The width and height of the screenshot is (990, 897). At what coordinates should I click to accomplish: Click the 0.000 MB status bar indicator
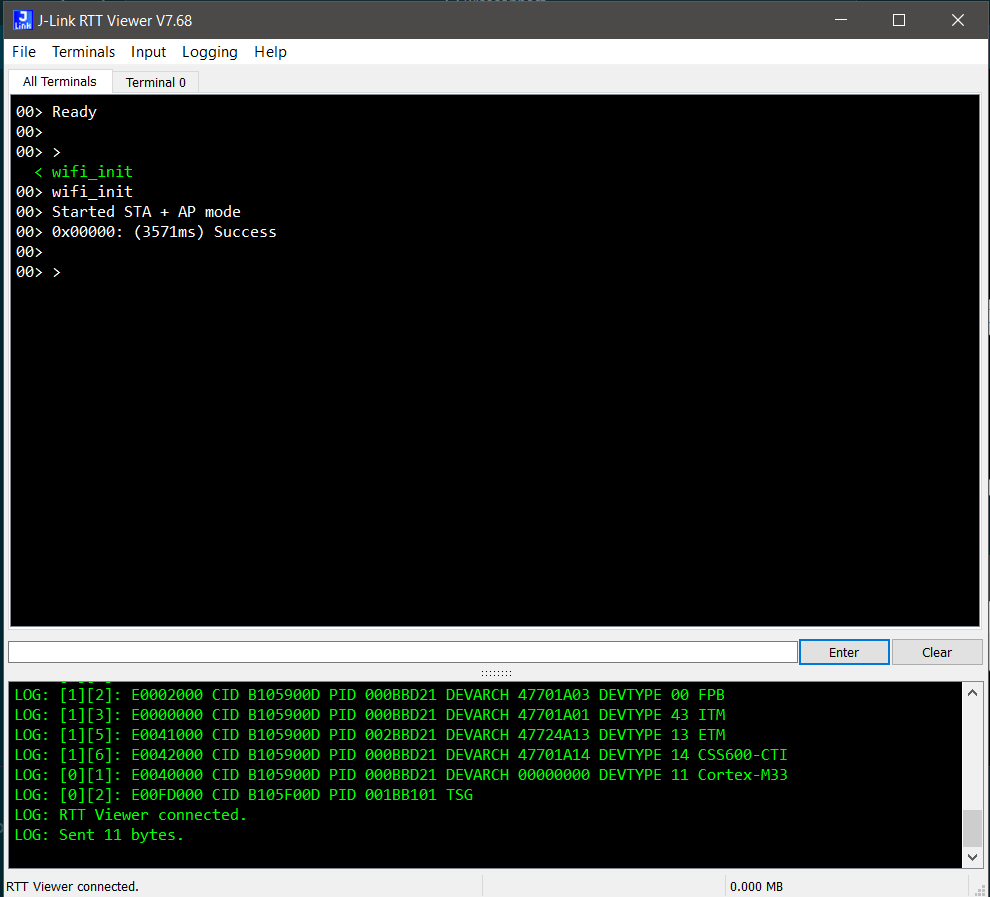[x=757, y=886]
